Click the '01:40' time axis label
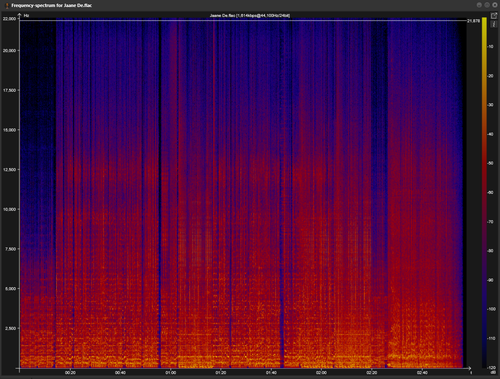500x379 pixels. (x=271, y=373)
